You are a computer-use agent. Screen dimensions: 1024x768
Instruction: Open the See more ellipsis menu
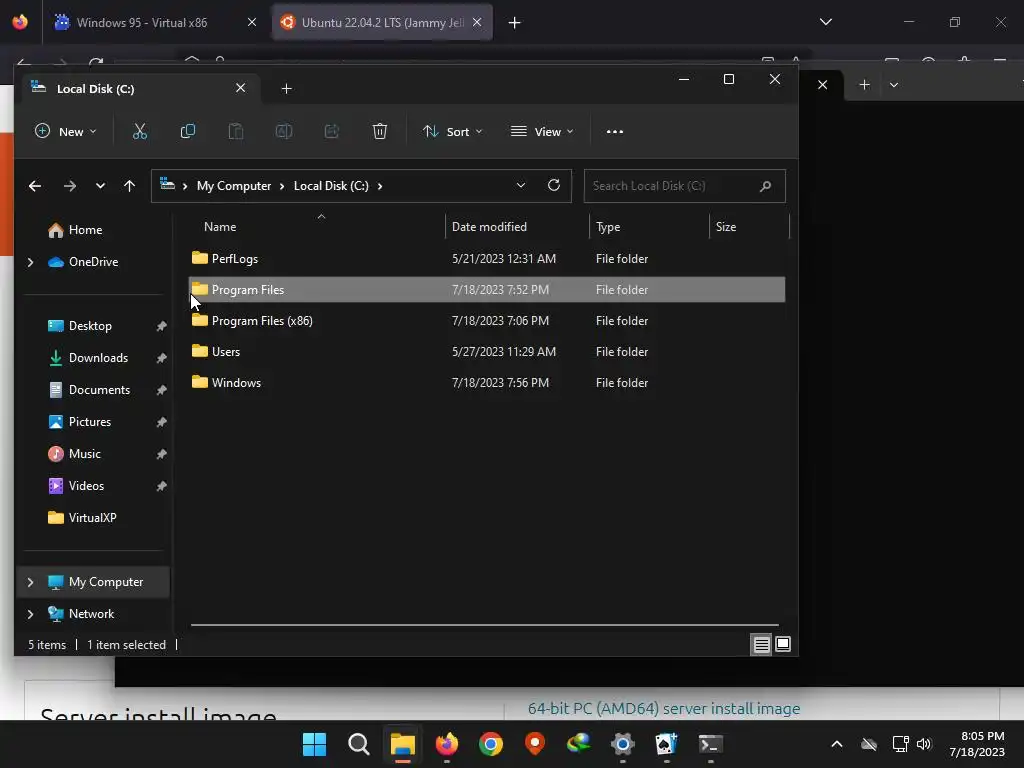(615, 131)
